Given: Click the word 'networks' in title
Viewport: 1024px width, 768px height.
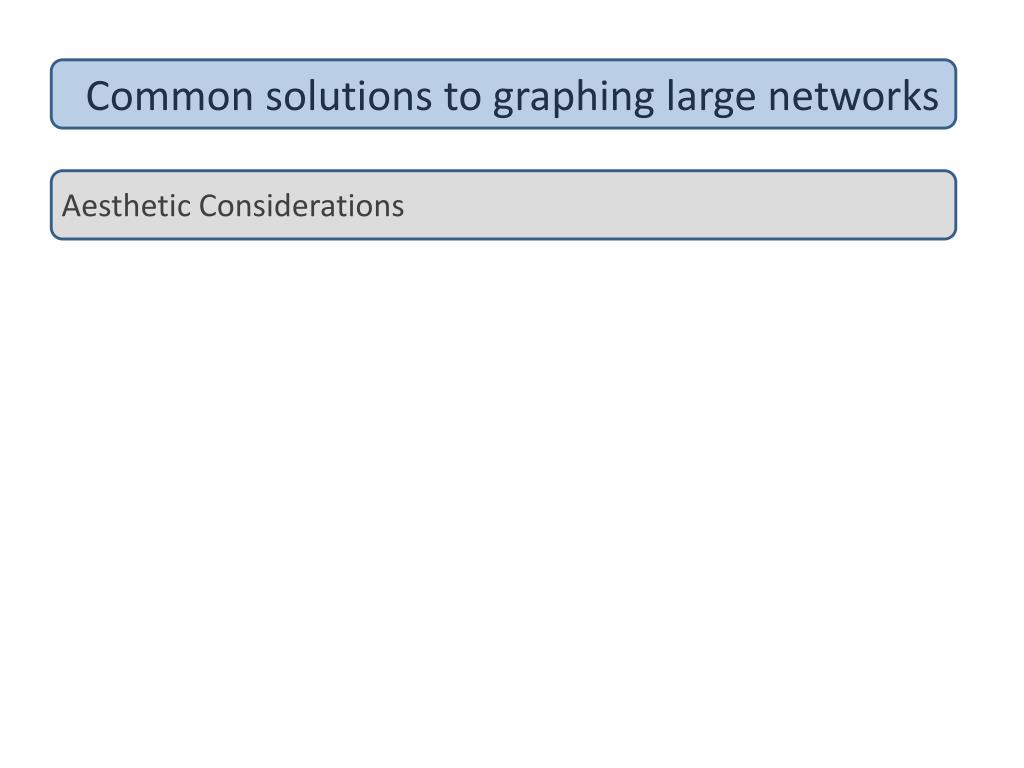Looking at the screenshot, I should (x=853, y=96).
